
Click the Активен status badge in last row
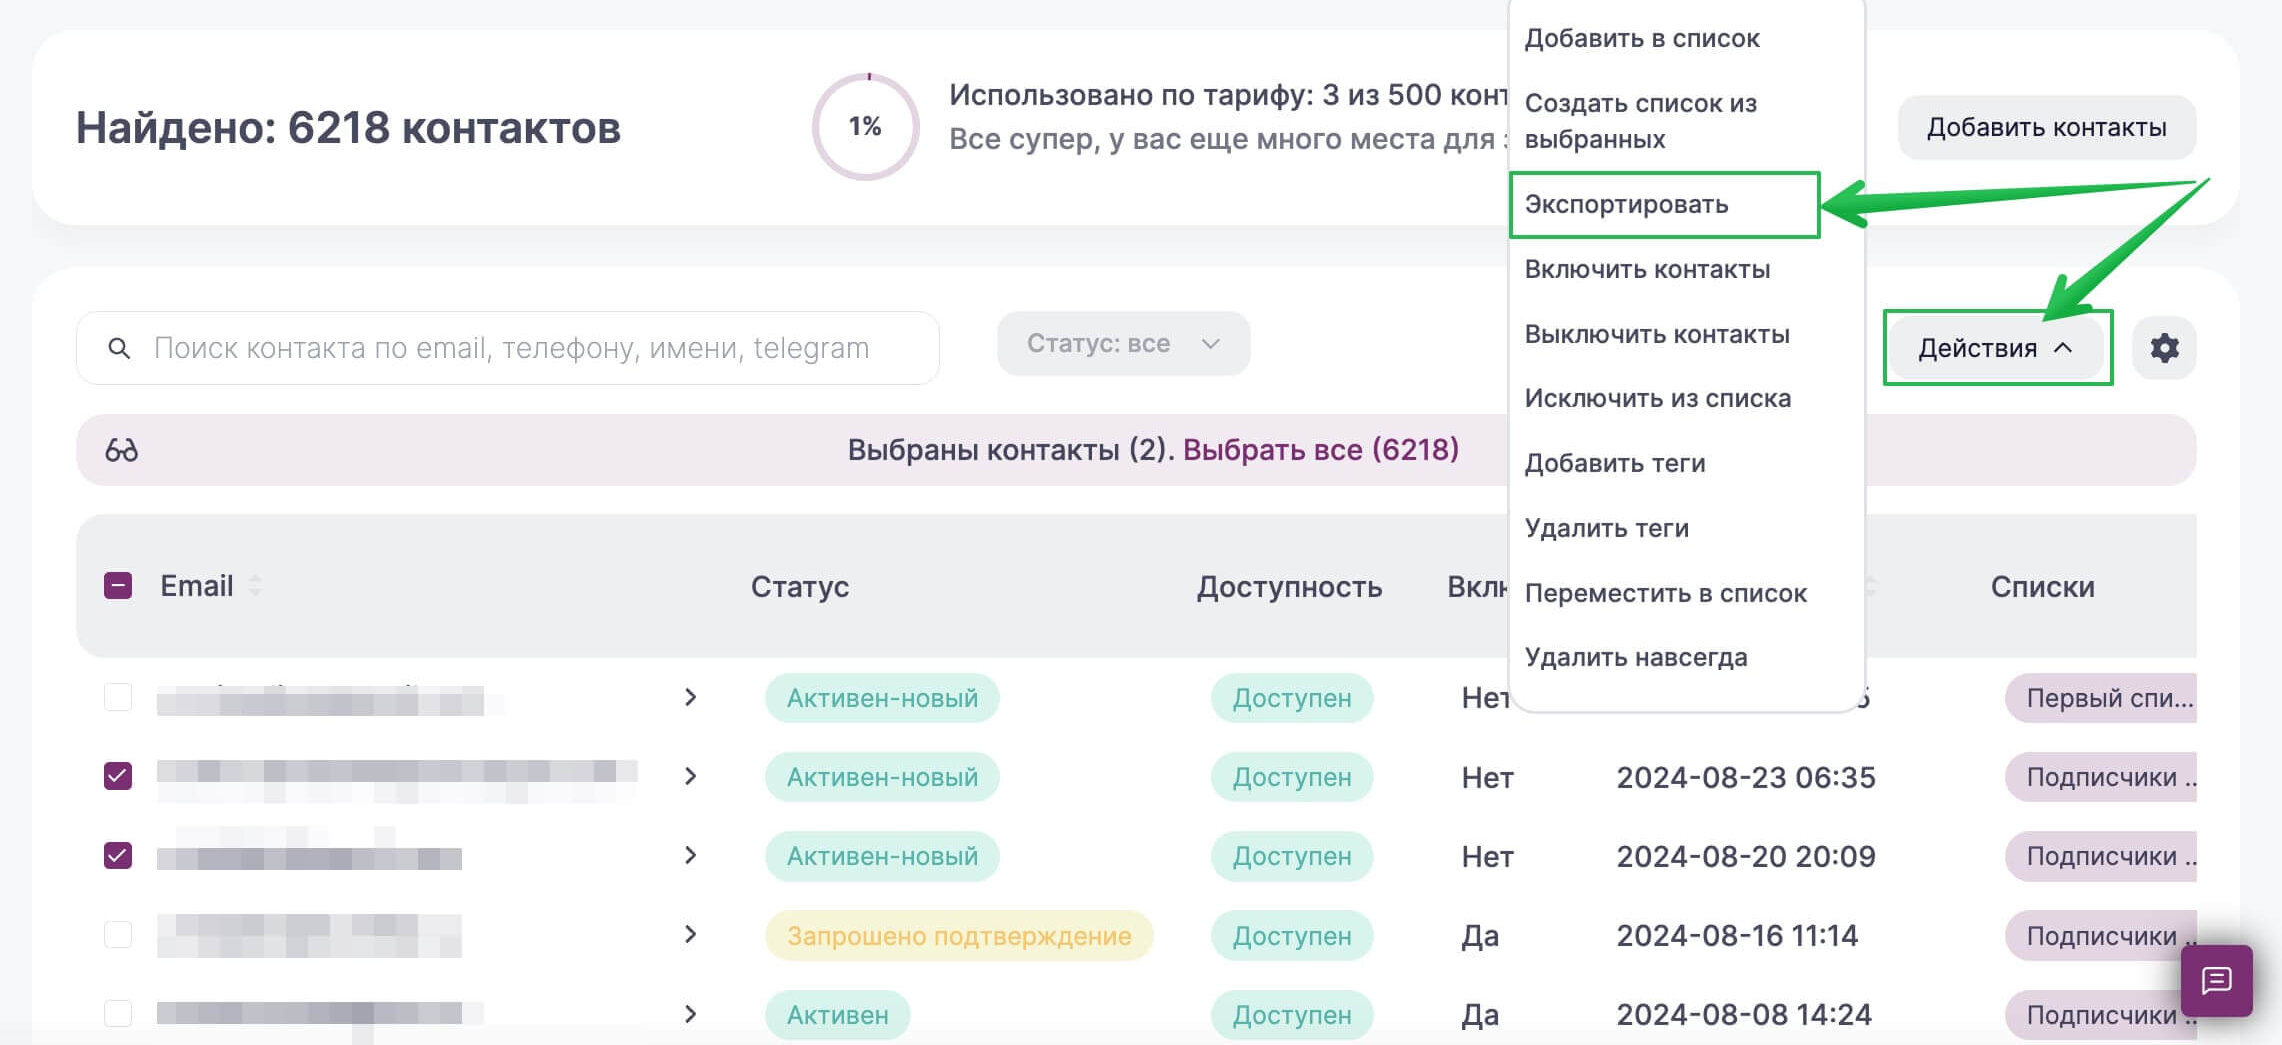click(837, 1015)
